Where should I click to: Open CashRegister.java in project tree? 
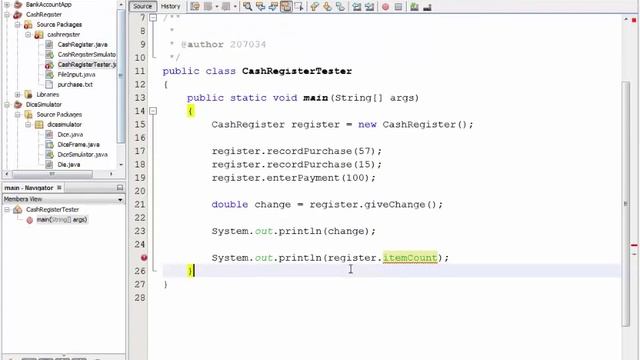pyautogui.click(x=82, y=44)
